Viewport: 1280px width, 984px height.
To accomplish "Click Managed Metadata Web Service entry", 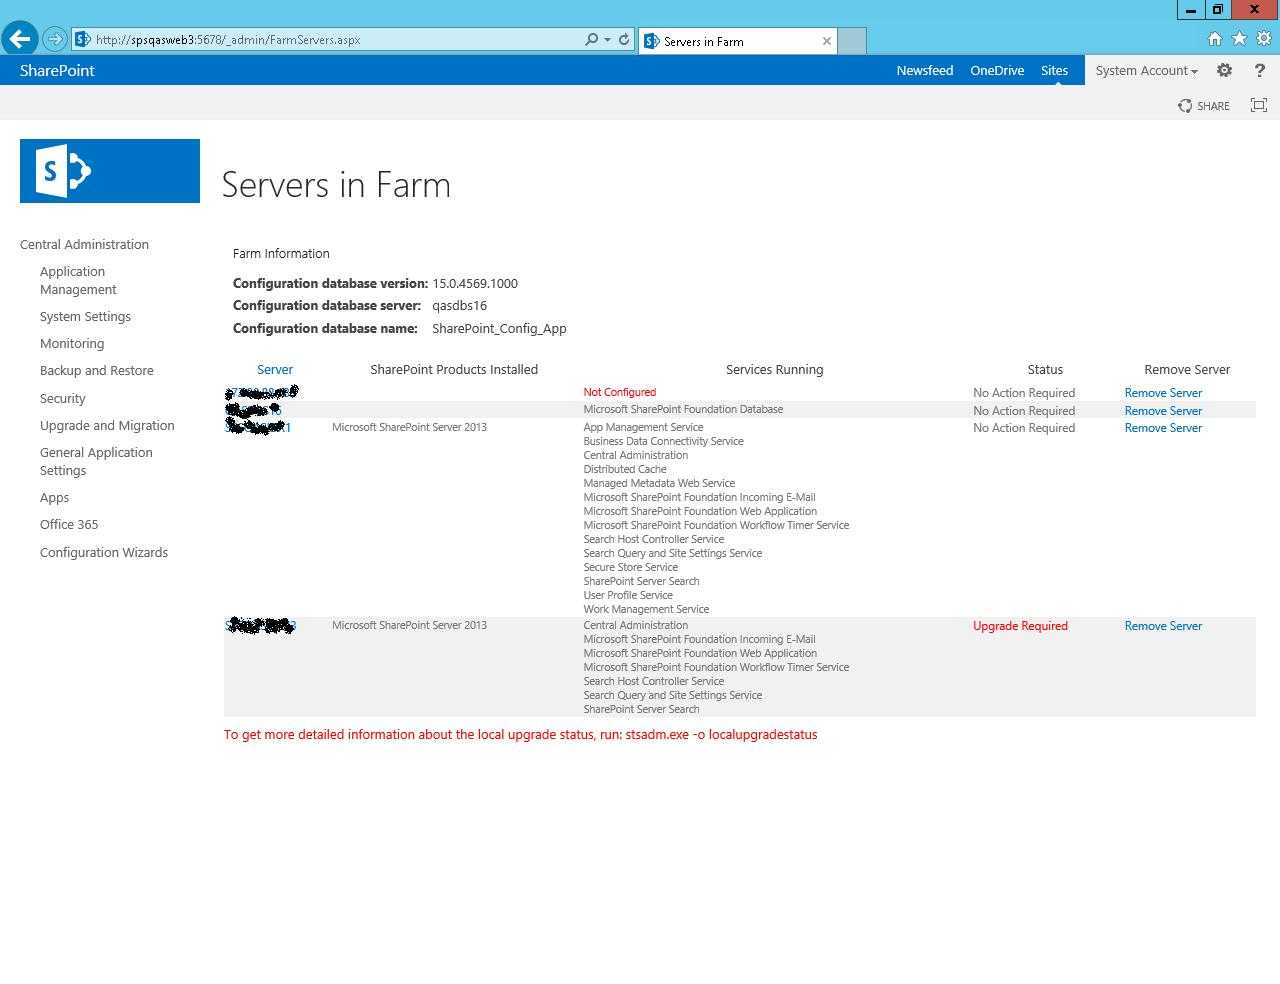I will coord(659,483).
